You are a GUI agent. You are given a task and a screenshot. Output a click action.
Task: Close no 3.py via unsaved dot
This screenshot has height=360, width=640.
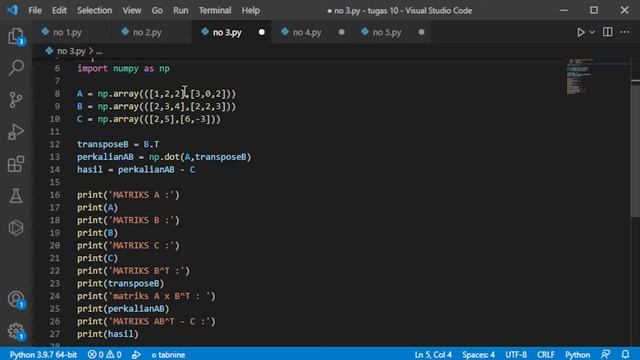click(262, 32)
